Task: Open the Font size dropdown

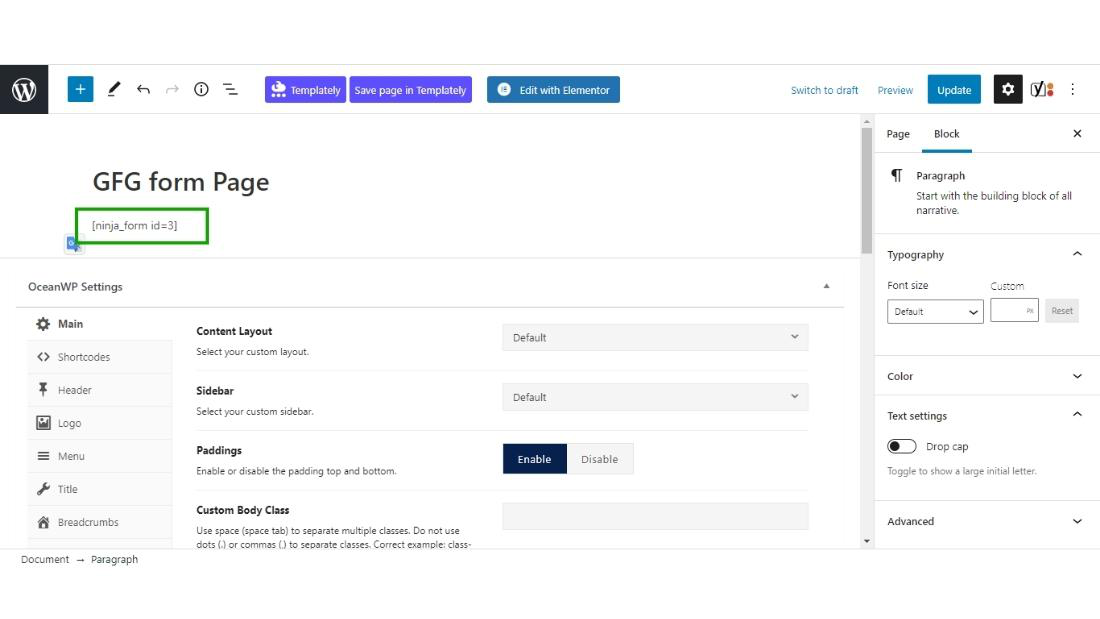Action: [x=935, y=312]
